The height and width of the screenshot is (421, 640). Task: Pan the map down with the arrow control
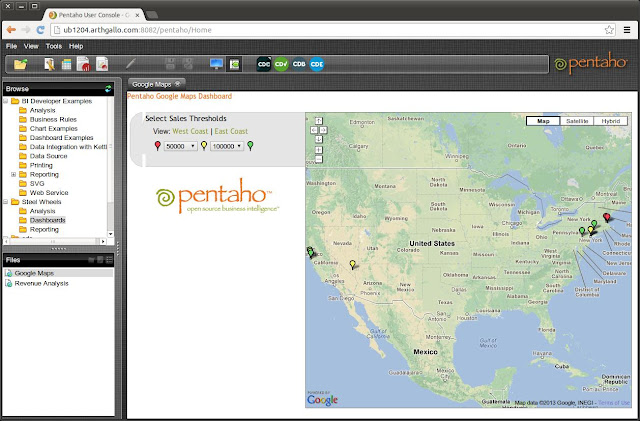point(319,139)
